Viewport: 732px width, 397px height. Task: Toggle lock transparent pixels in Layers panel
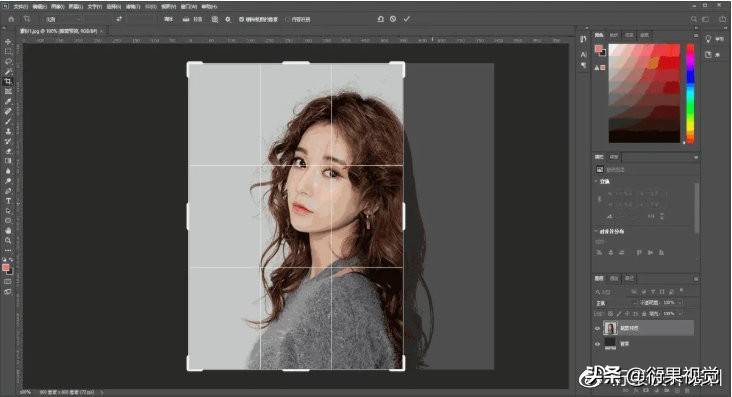tap(610, 313)
